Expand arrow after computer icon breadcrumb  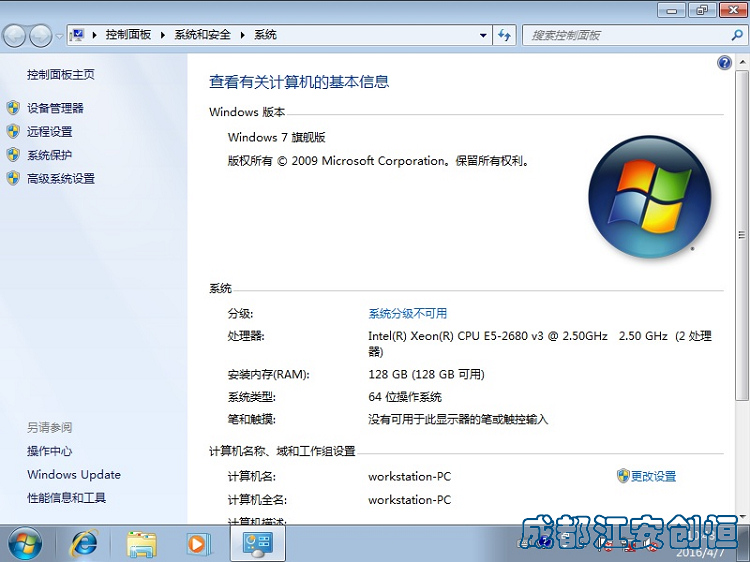point(95,35)
